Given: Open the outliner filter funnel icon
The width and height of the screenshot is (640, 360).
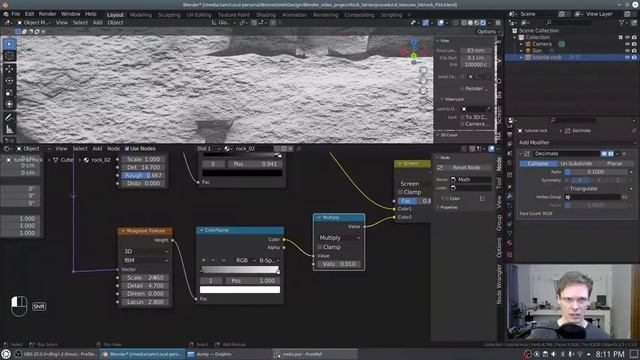Looking at the screenshot, I should coord(622,23).
